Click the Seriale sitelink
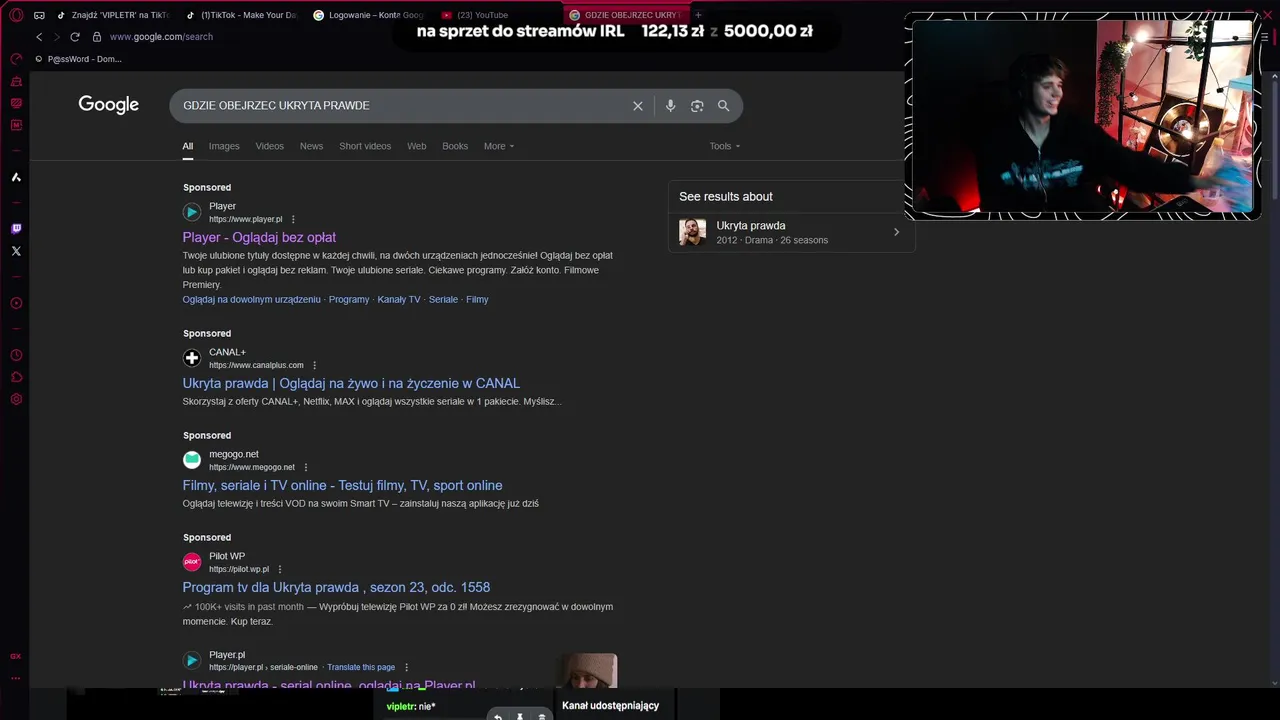The image size is (1280, 720). [x=443, y=299]
